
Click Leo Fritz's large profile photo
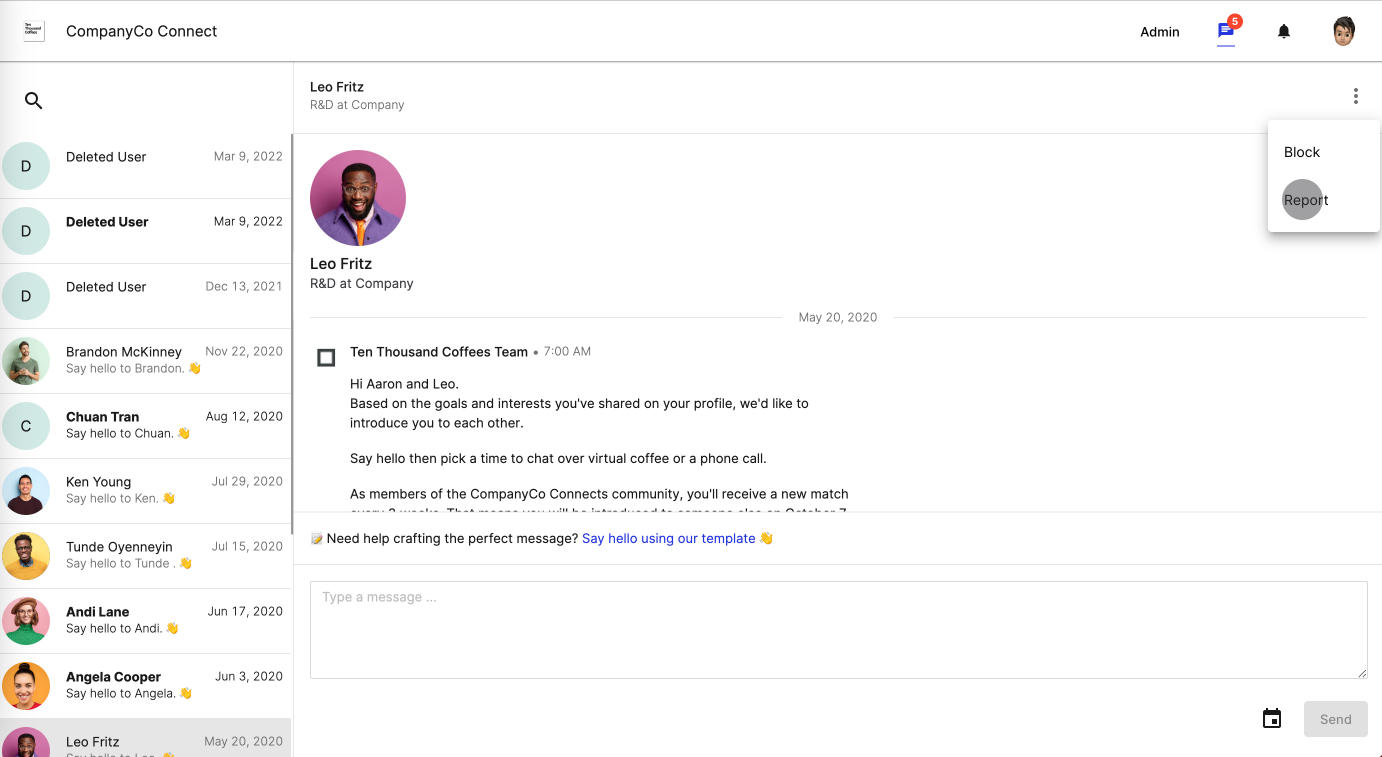tap(358, 198)
